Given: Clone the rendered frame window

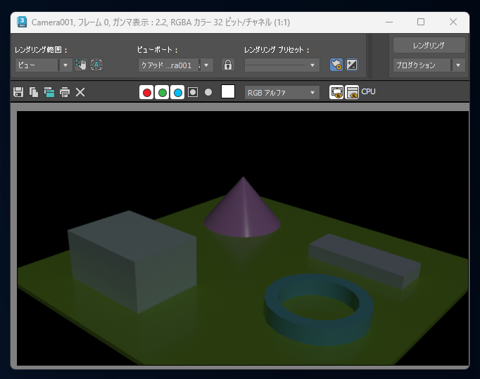Looking at the screenshot, I should [49, 92].
